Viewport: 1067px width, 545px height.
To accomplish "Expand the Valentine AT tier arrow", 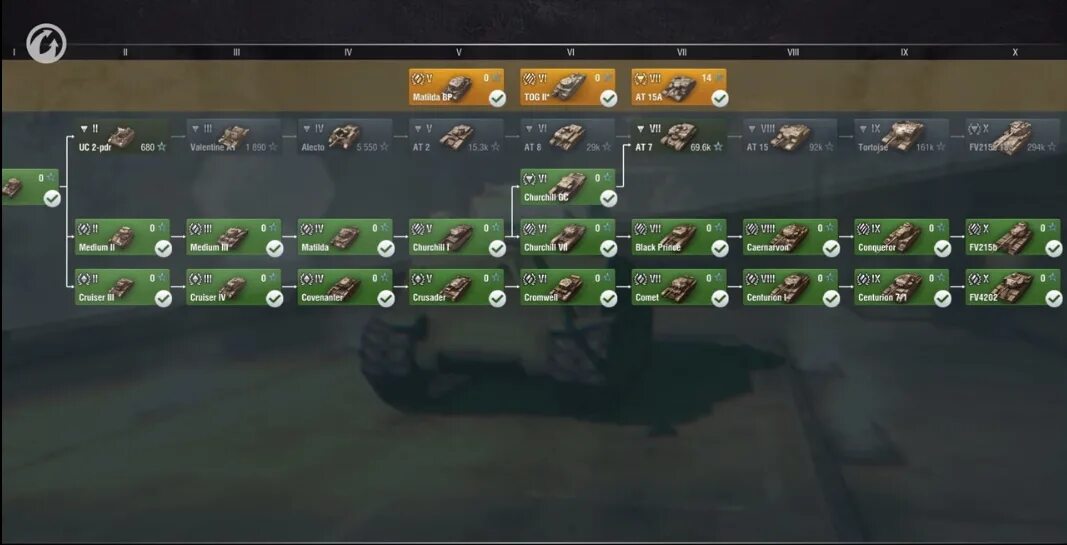I will coord(195,129).
